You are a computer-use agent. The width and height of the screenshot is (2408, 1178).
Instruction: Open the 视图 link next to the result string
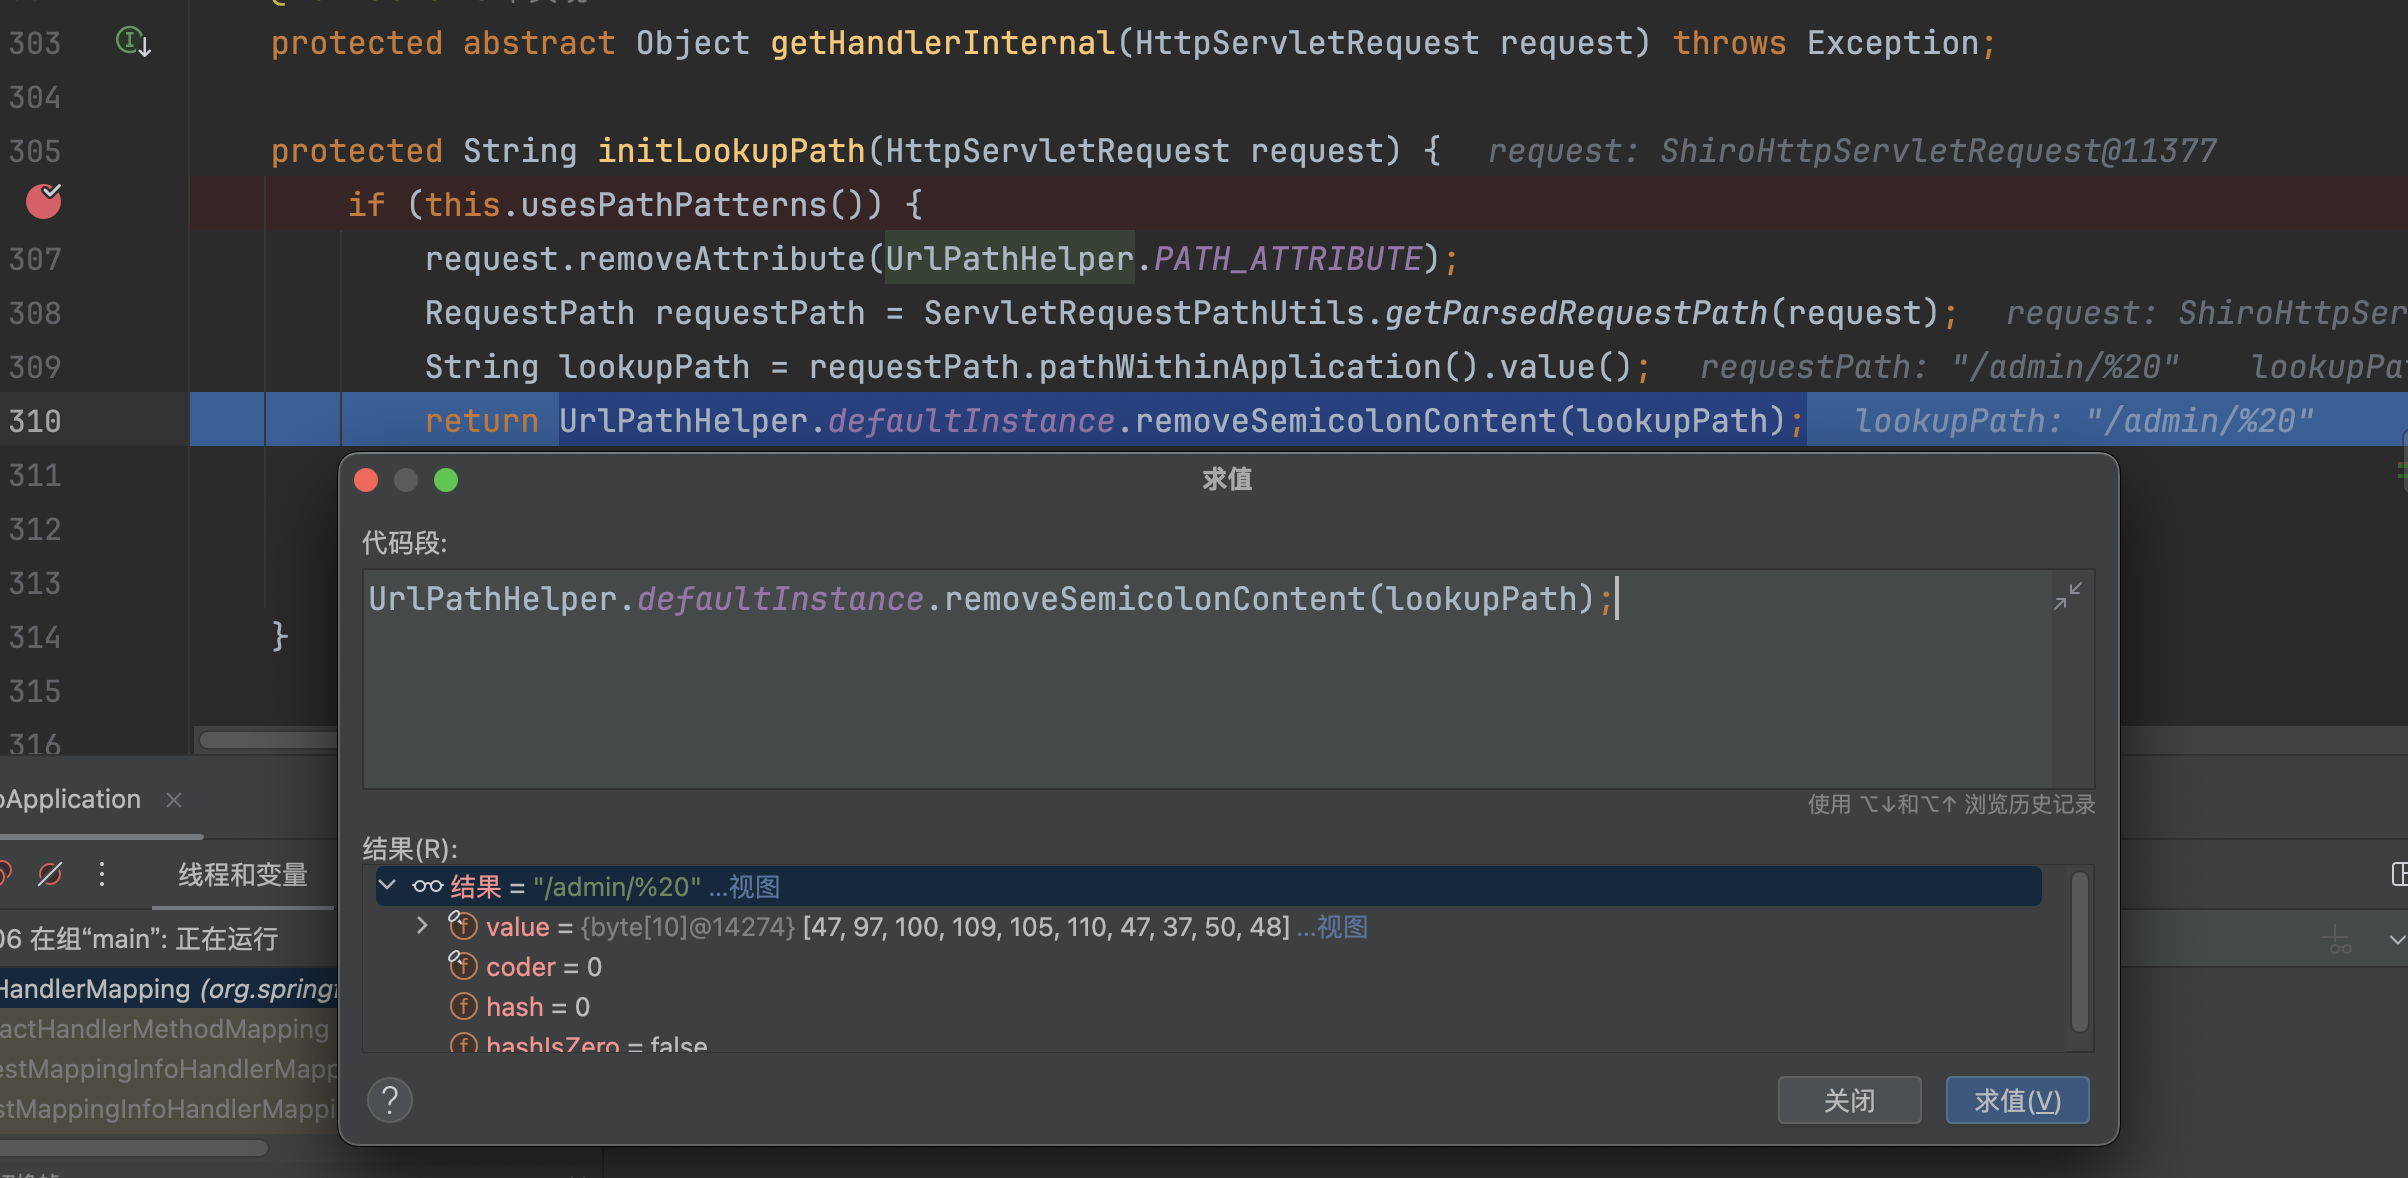click(x=753, y=886)
